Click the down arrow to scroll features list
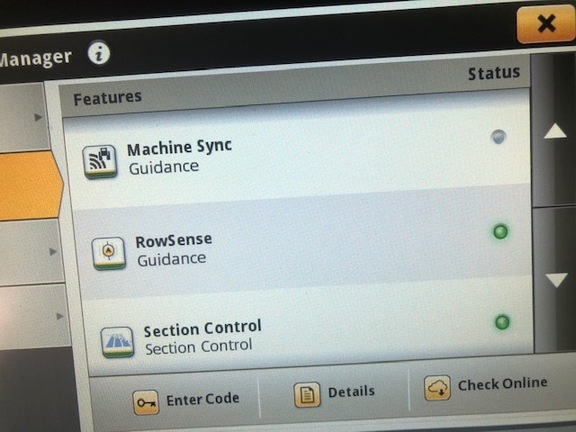Image resolution: width=576 pixels, height=432 pixels. click(556, 280)
